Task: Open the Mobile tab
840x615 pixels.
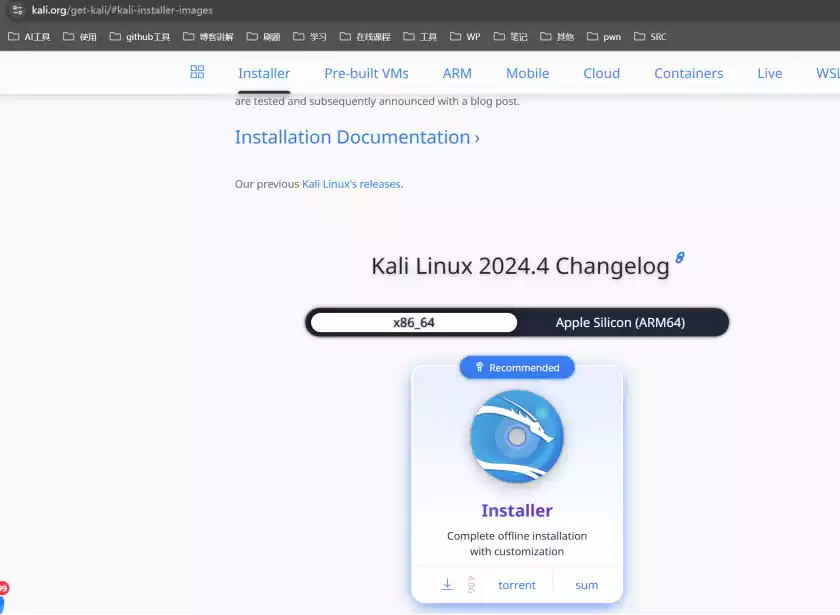Action: coord(528,73)
